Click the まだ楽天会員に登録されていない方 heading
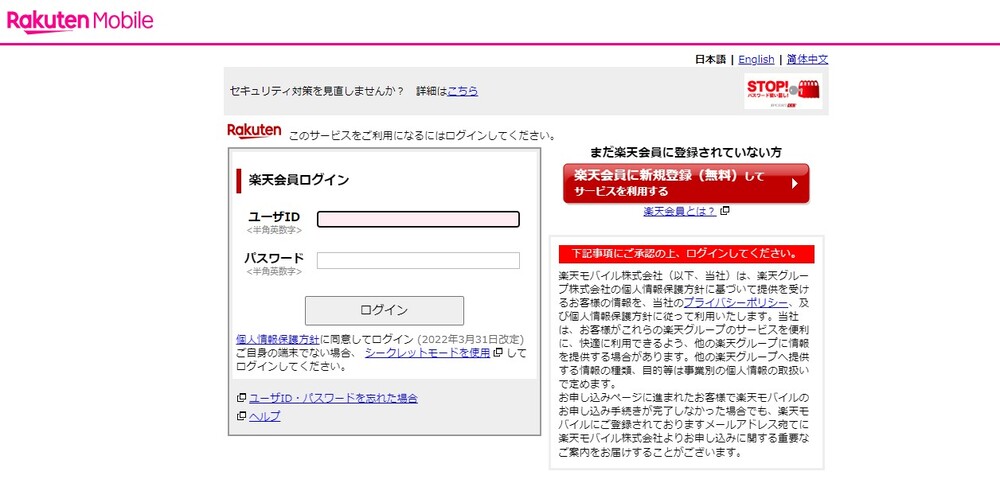This screenshot has height=491, width=1000. point(686,152)
